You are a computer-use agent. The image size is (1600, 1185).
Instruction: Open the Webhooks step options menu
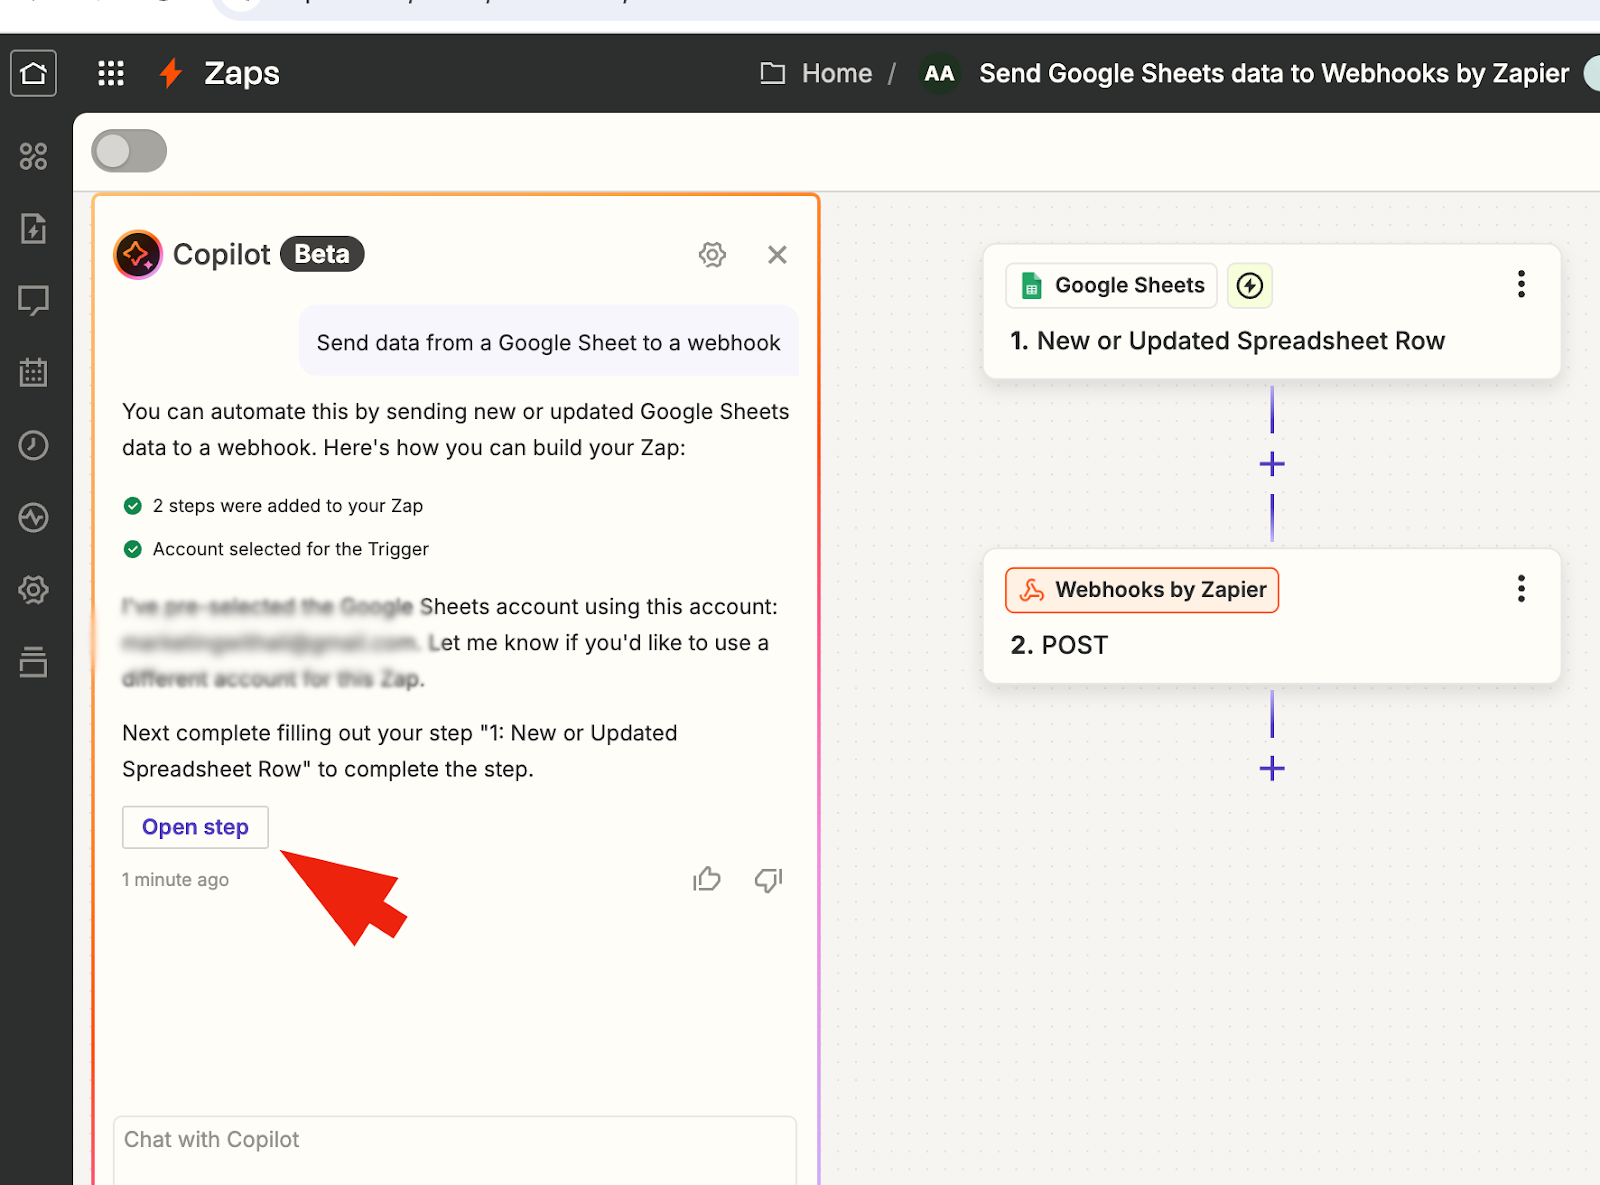[x=1521, y=589]
